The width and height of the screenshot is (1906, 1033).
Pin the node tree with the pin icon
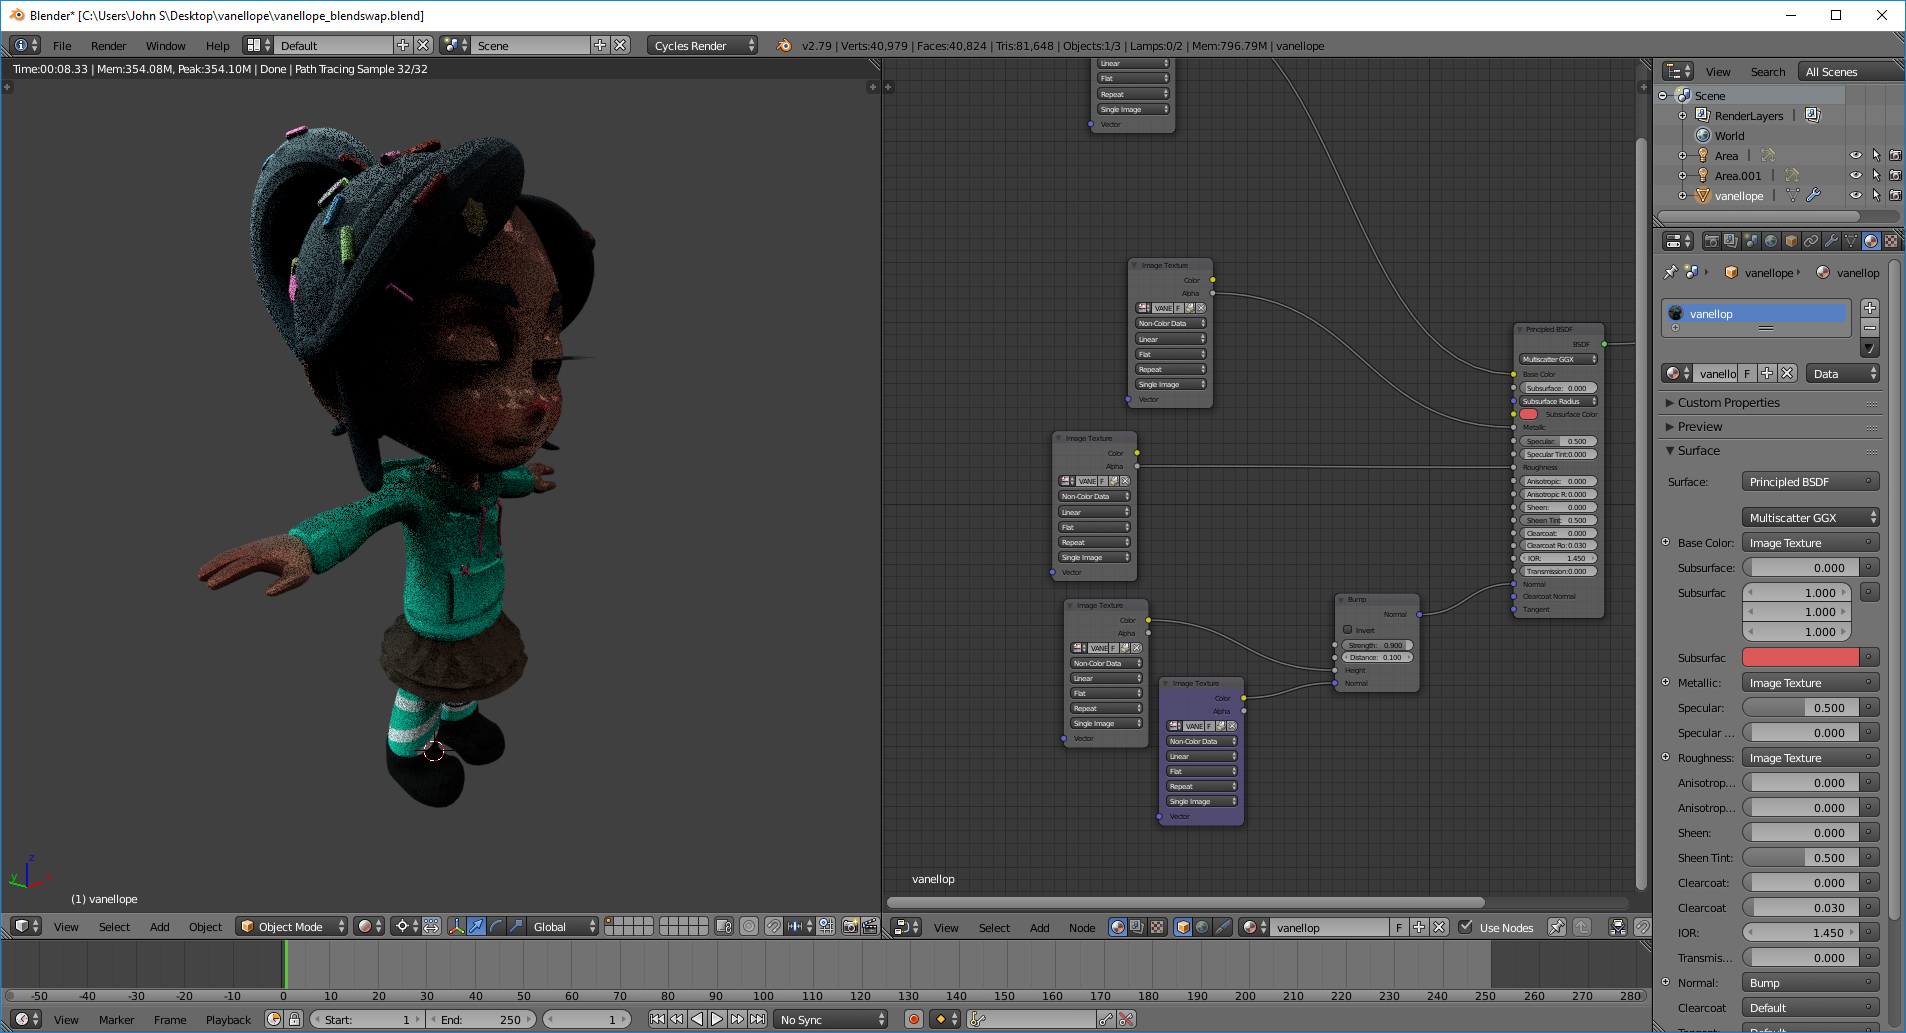pyautogui.click(x=1557, y=928)
